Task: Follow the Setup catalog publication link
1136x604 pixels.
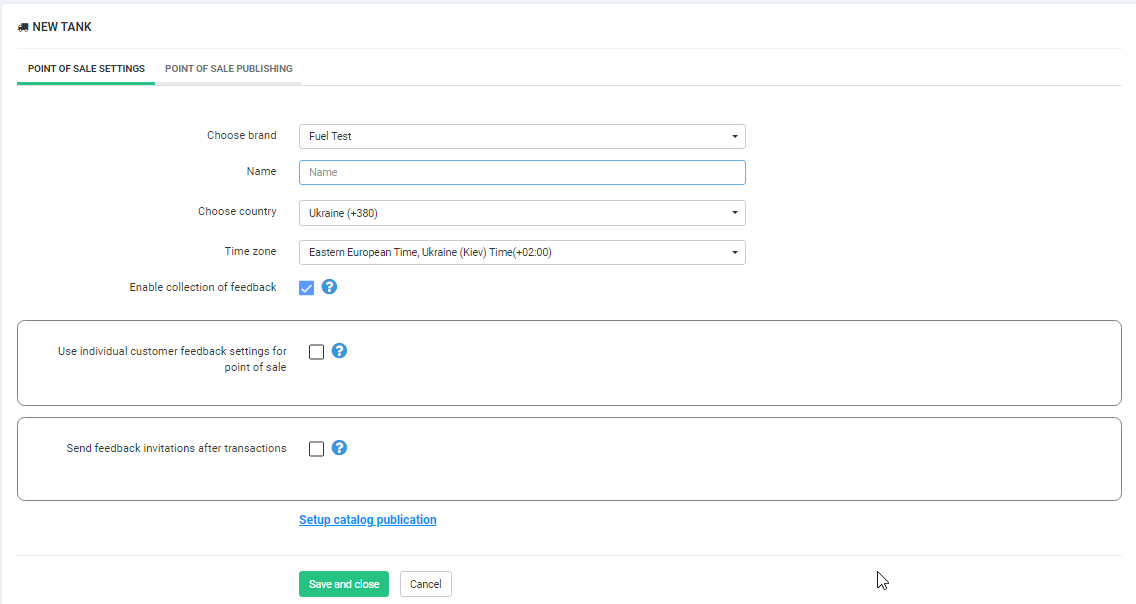Action: 367,520
